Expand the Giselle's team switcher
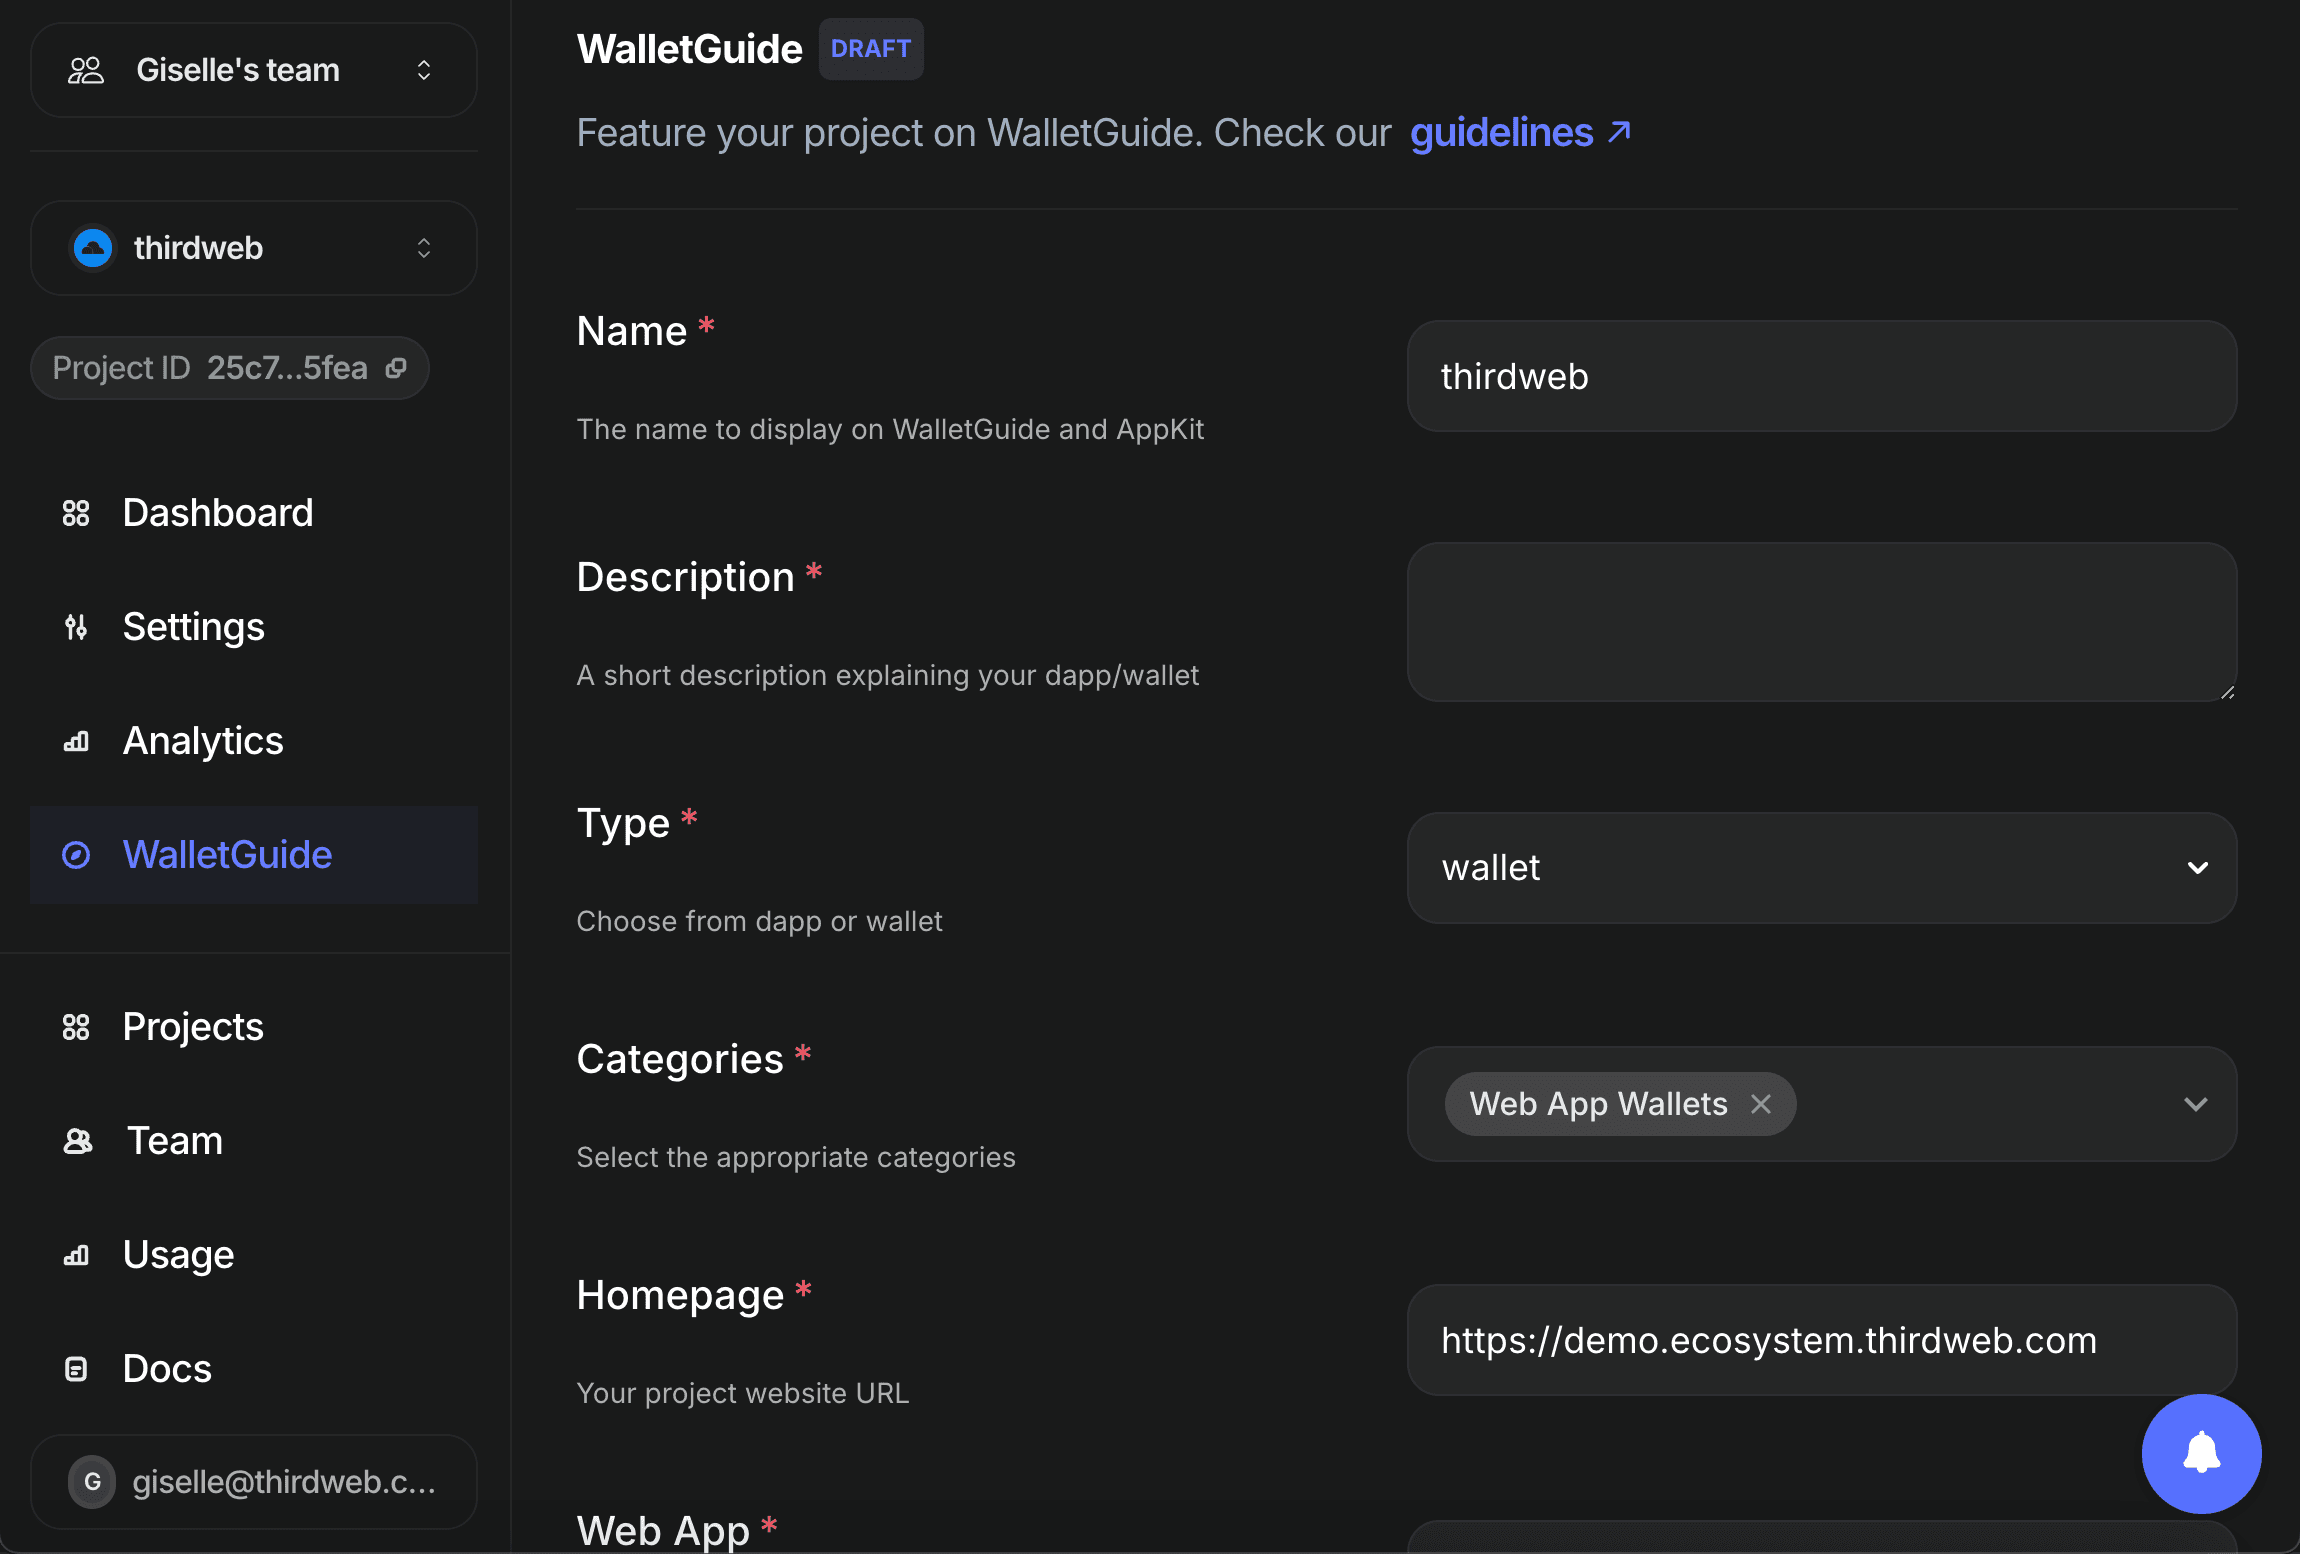The height and width of the screenshot is (1554, 2300). click(424, 70)
